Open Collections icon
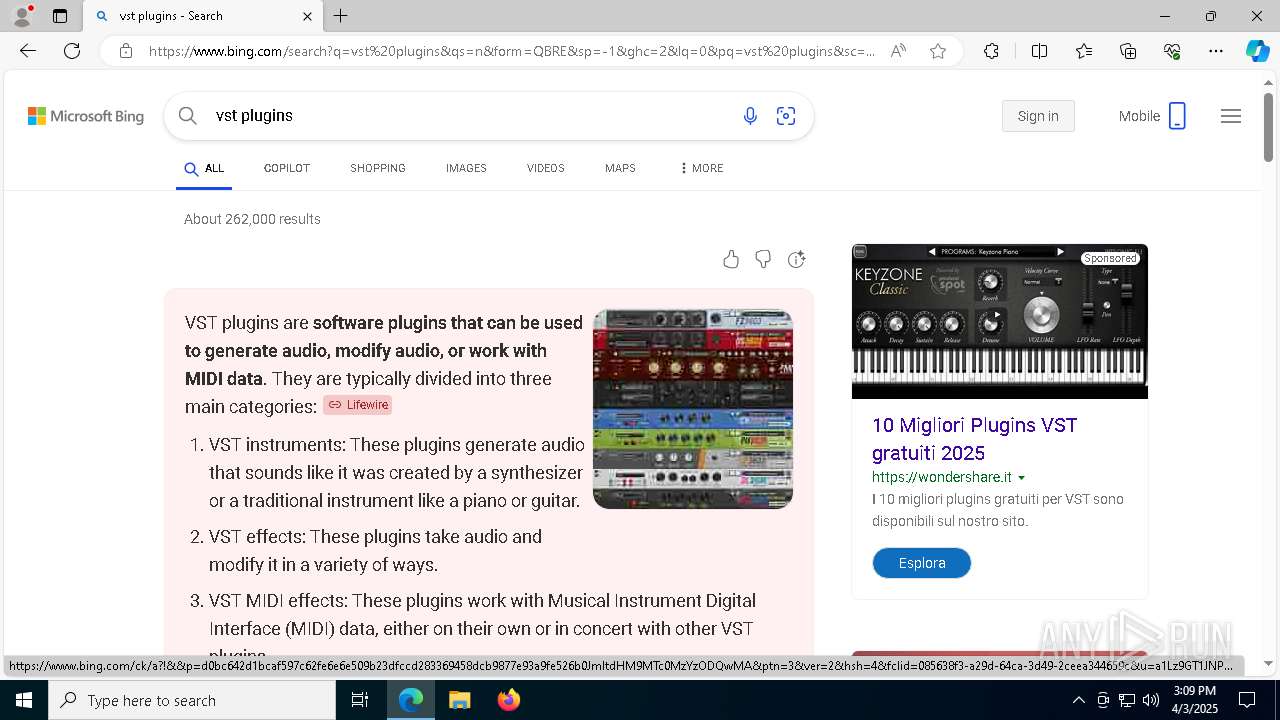1280x720 pixels. pyautogui.click(x=1128, y=51)
